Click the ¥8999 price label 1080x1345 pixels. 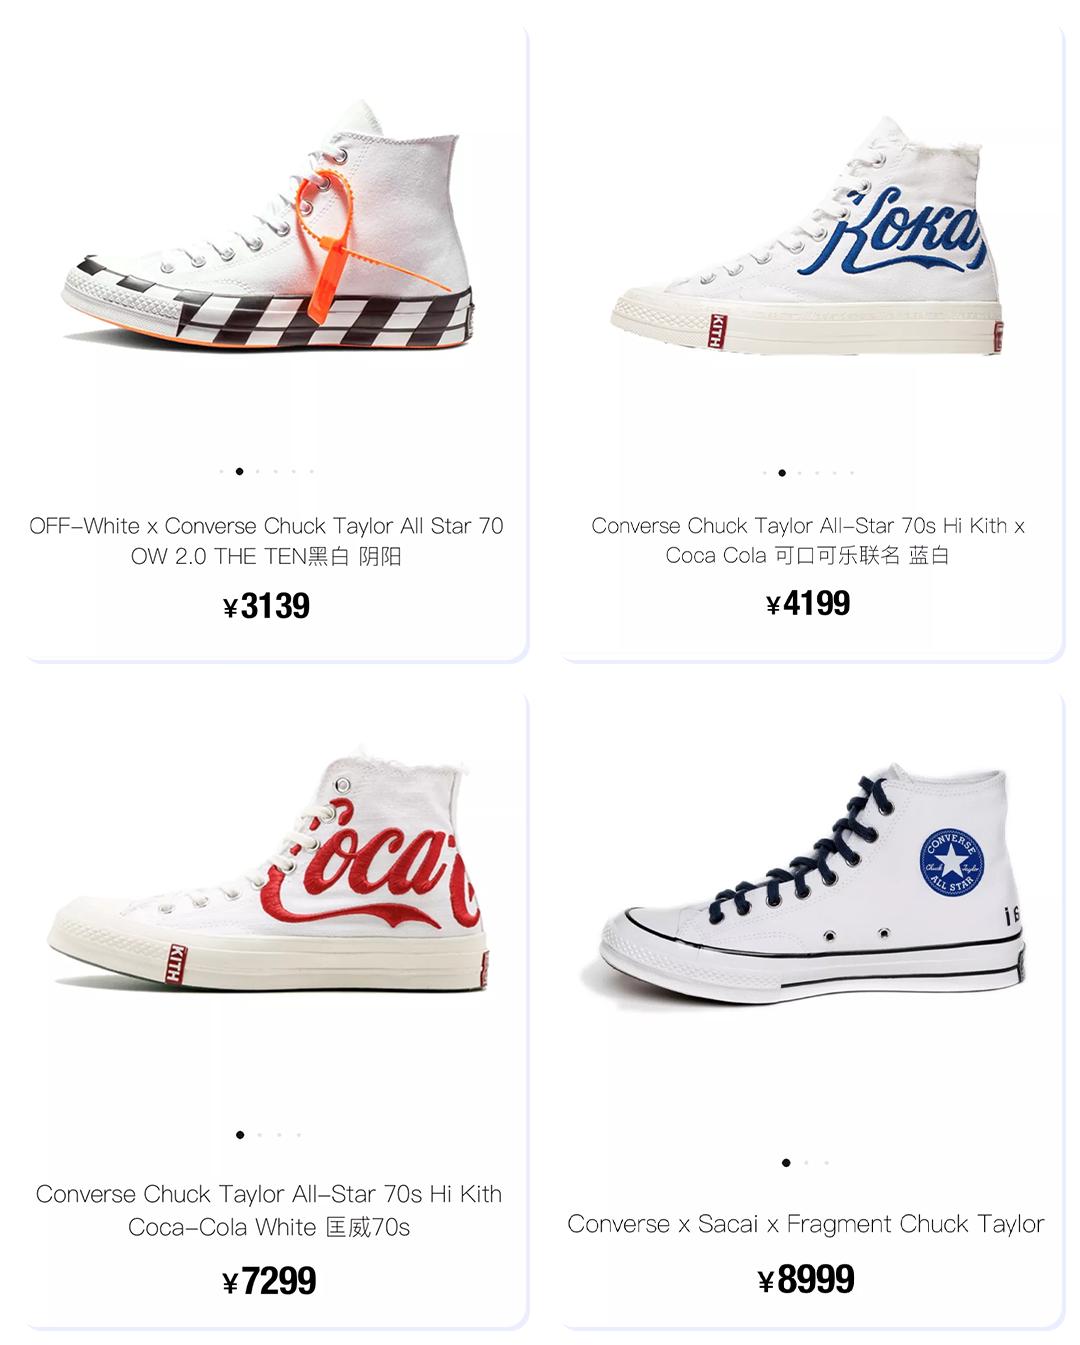[806, 1280]
